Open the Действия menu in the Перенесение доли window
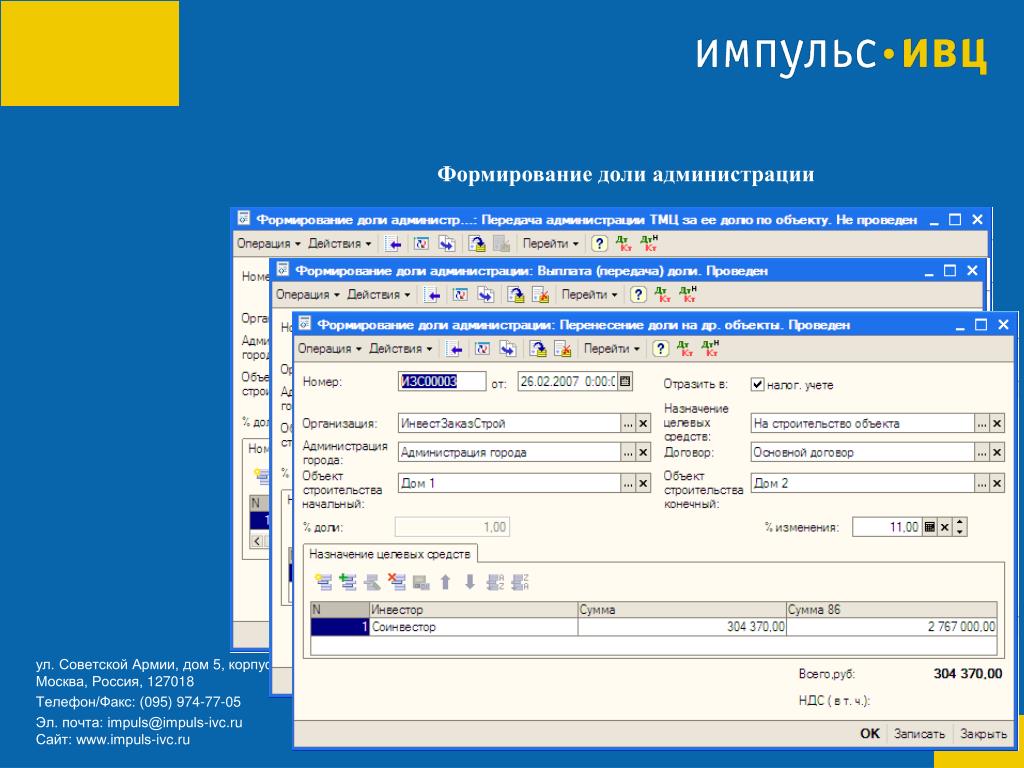The image size is (1024, 768). [400, 349]
